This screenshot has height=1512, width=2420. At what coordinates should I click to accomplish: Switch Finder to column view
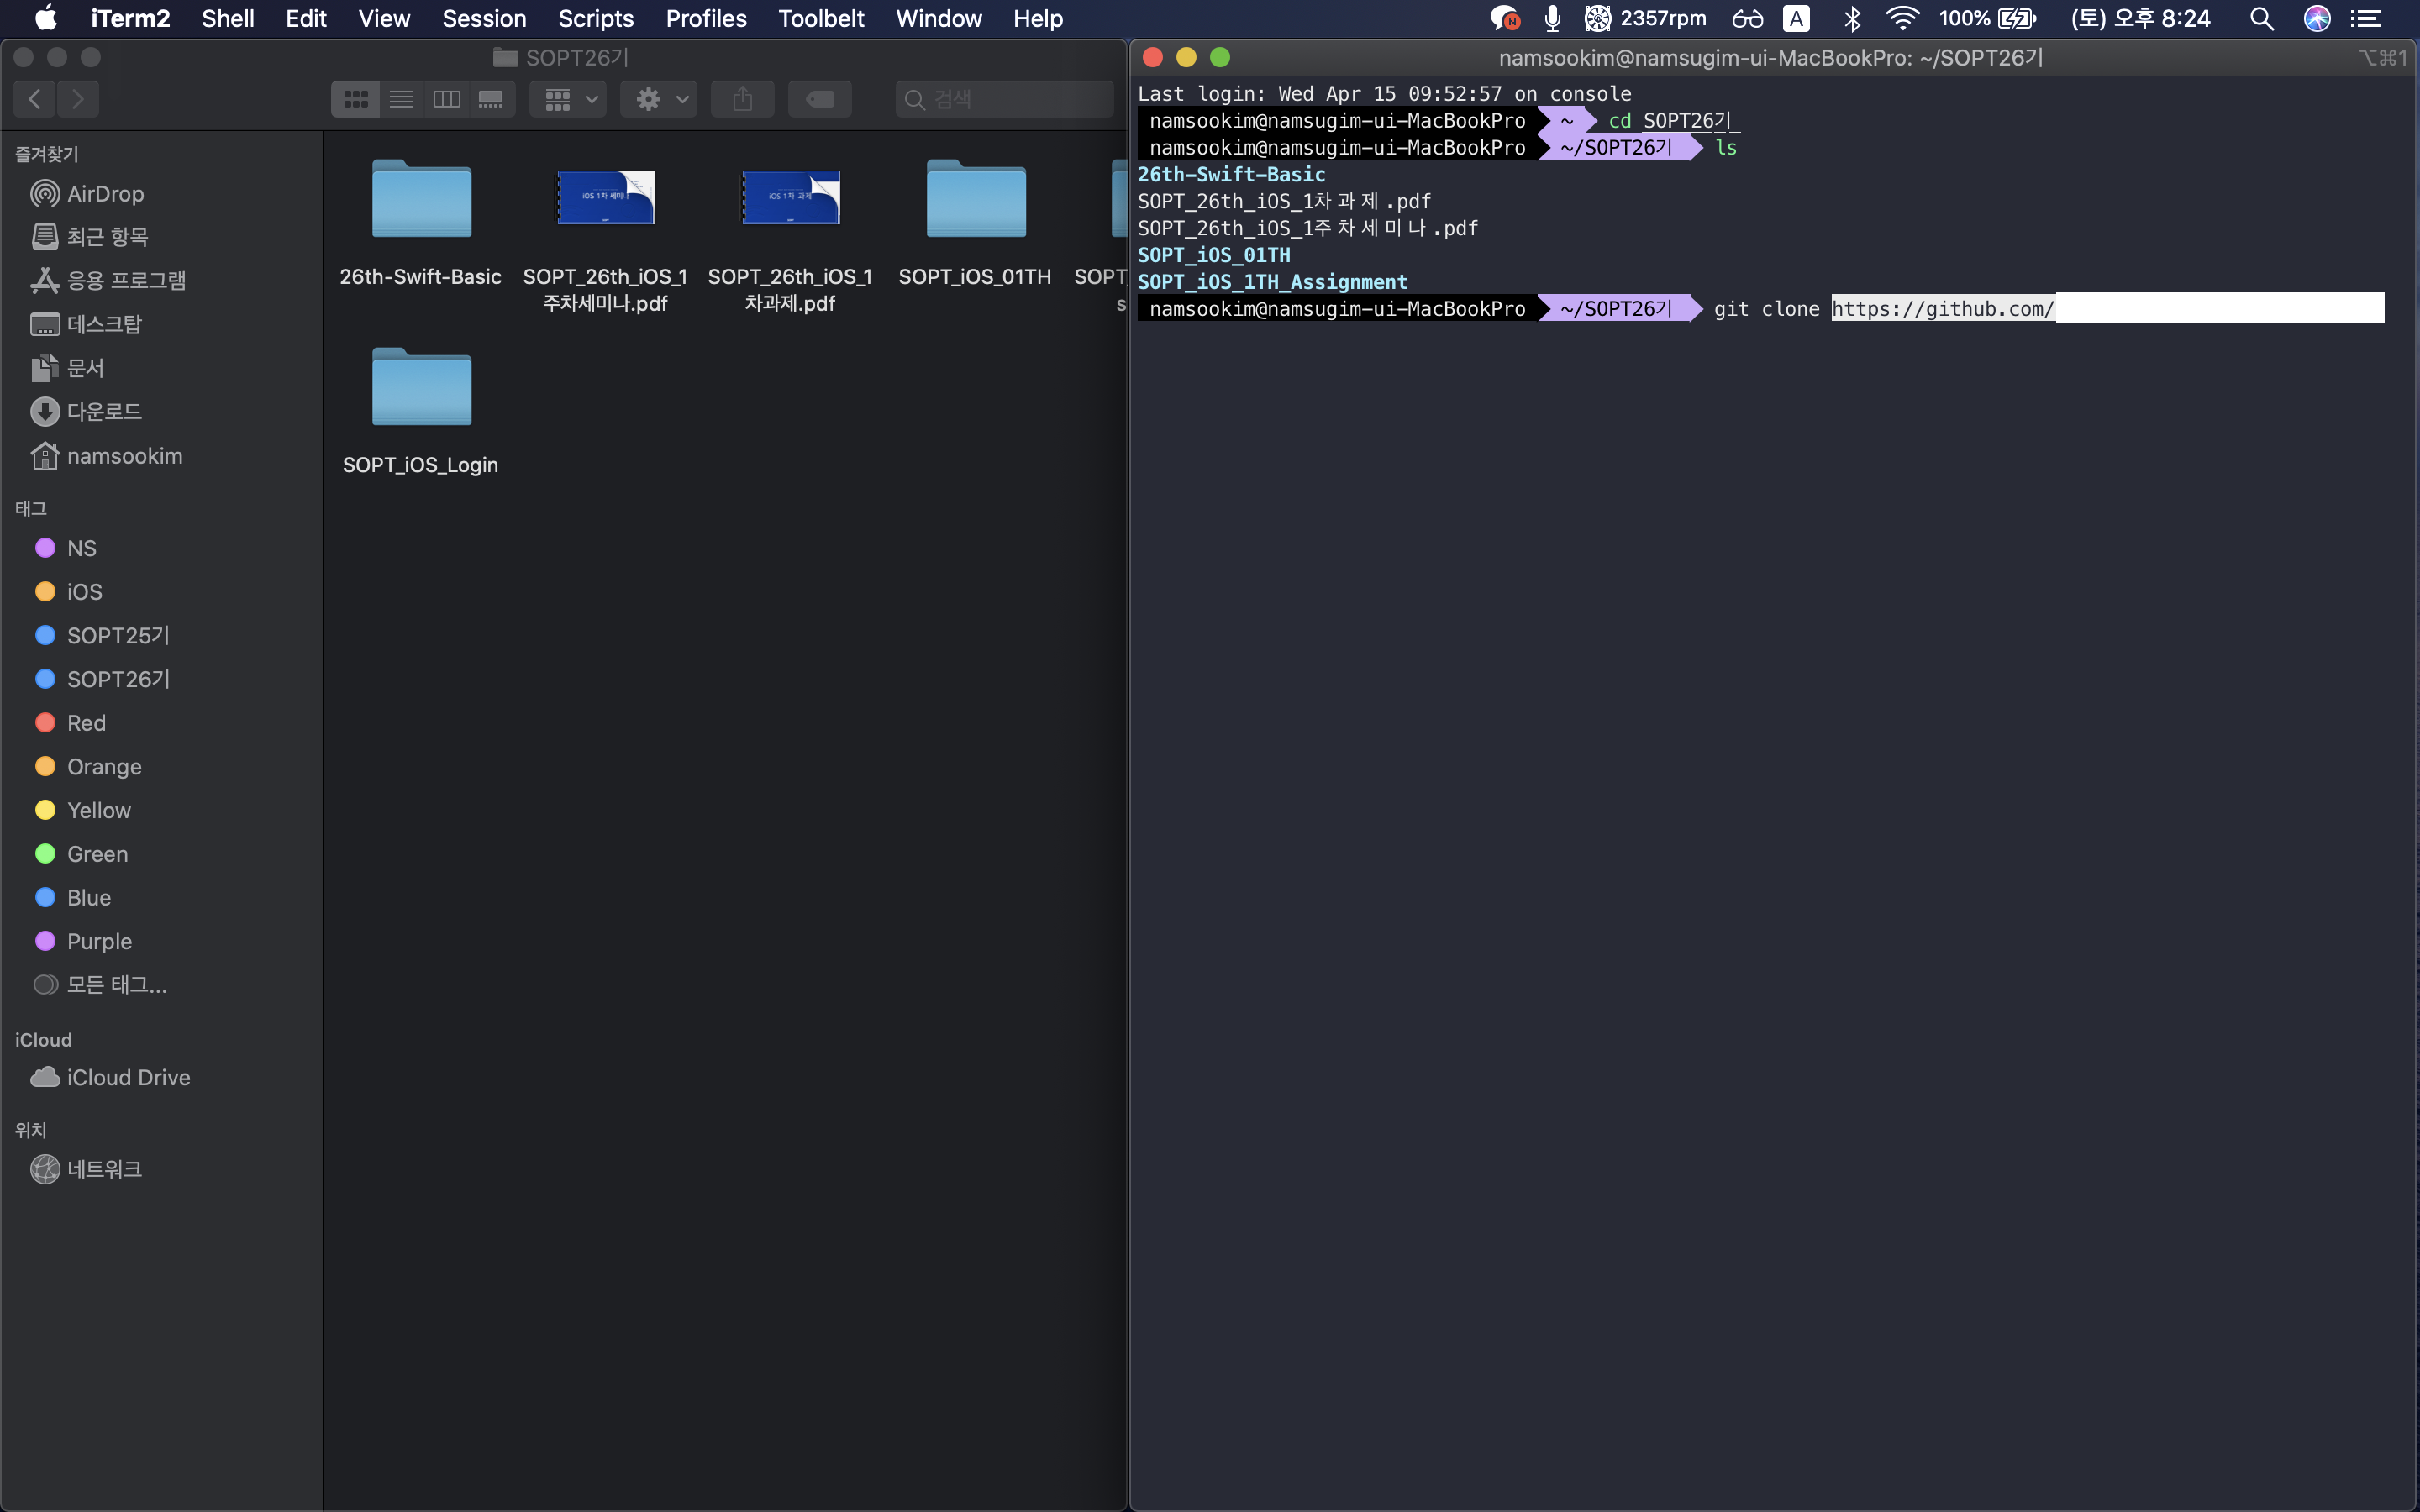446,99
